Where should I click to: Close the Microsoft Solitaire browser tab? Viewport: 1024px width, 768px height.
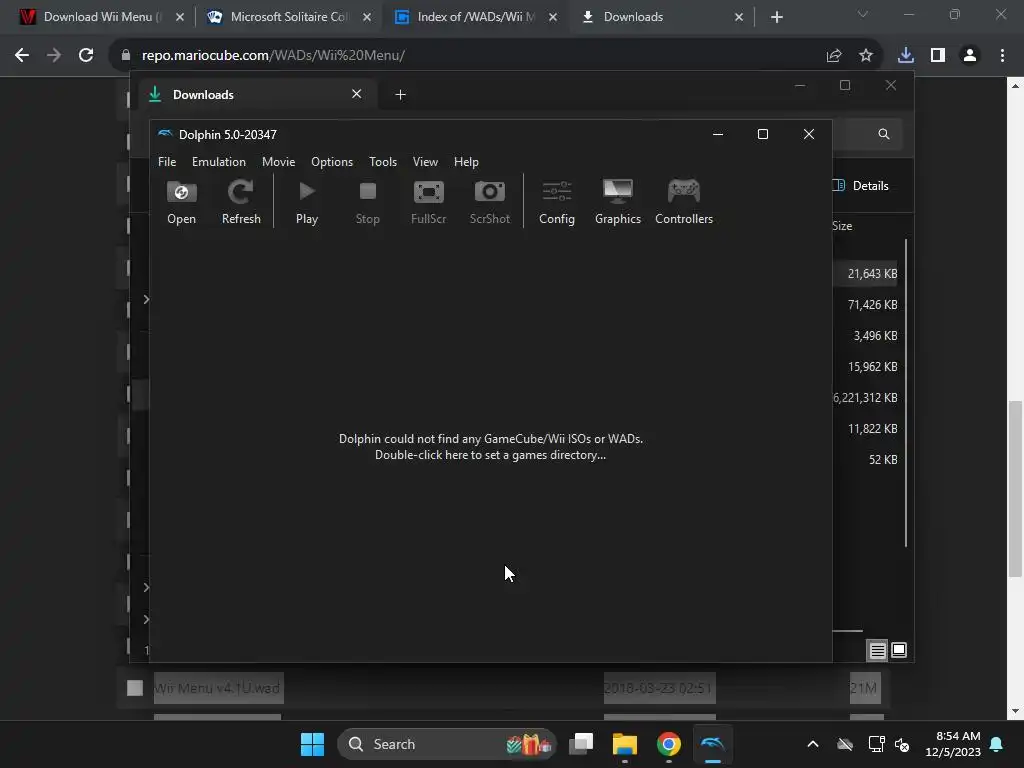[x=367, y=17]
